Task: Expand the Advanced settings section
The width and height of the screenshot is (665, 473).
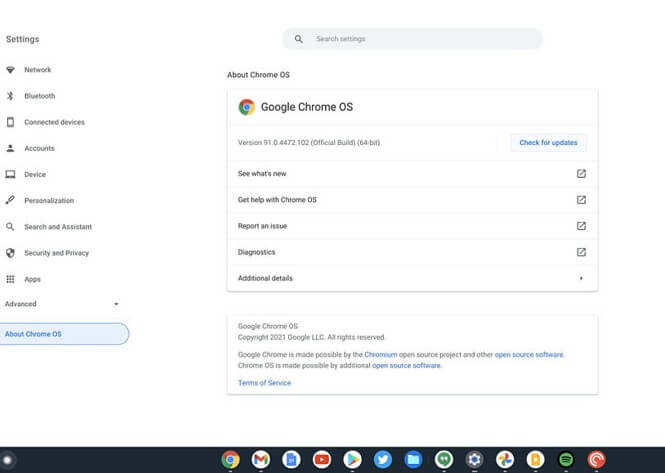Action: pyautogui.click(x=60, y=304)
